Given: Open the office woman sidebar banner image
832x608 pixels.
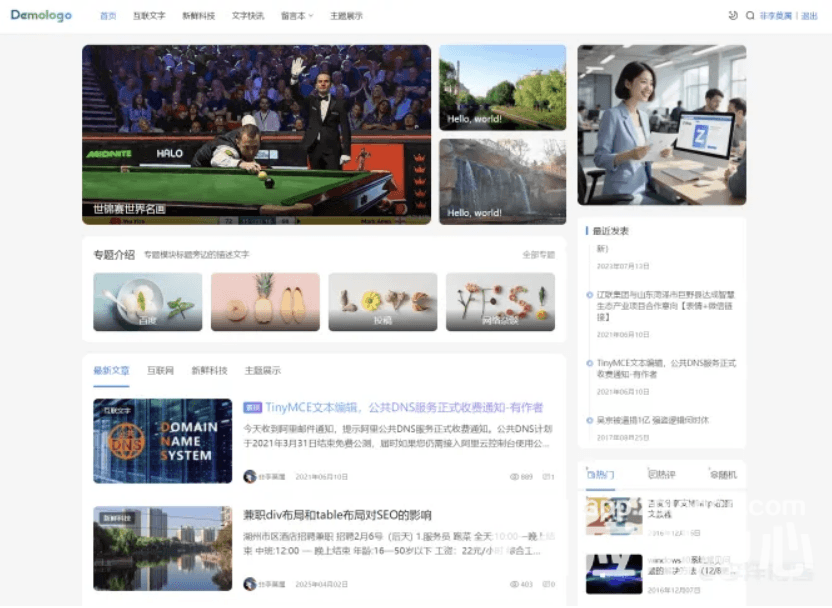Looking at the screenshot, I should (x=662, y=125).
